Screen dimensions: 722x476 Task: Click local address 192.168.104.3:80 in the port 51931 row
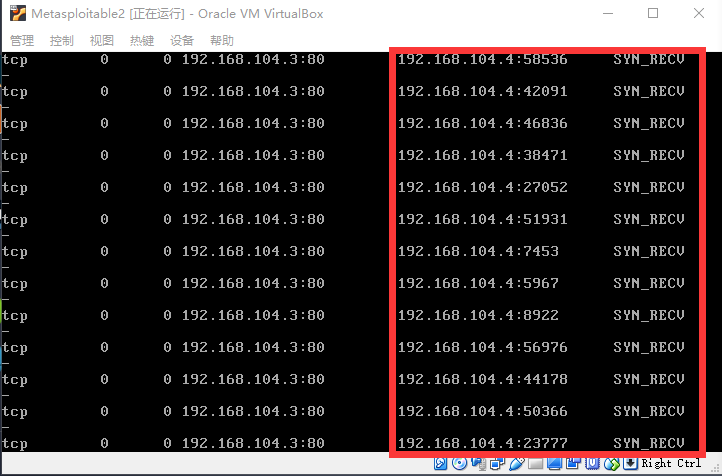tap(253, 219)
